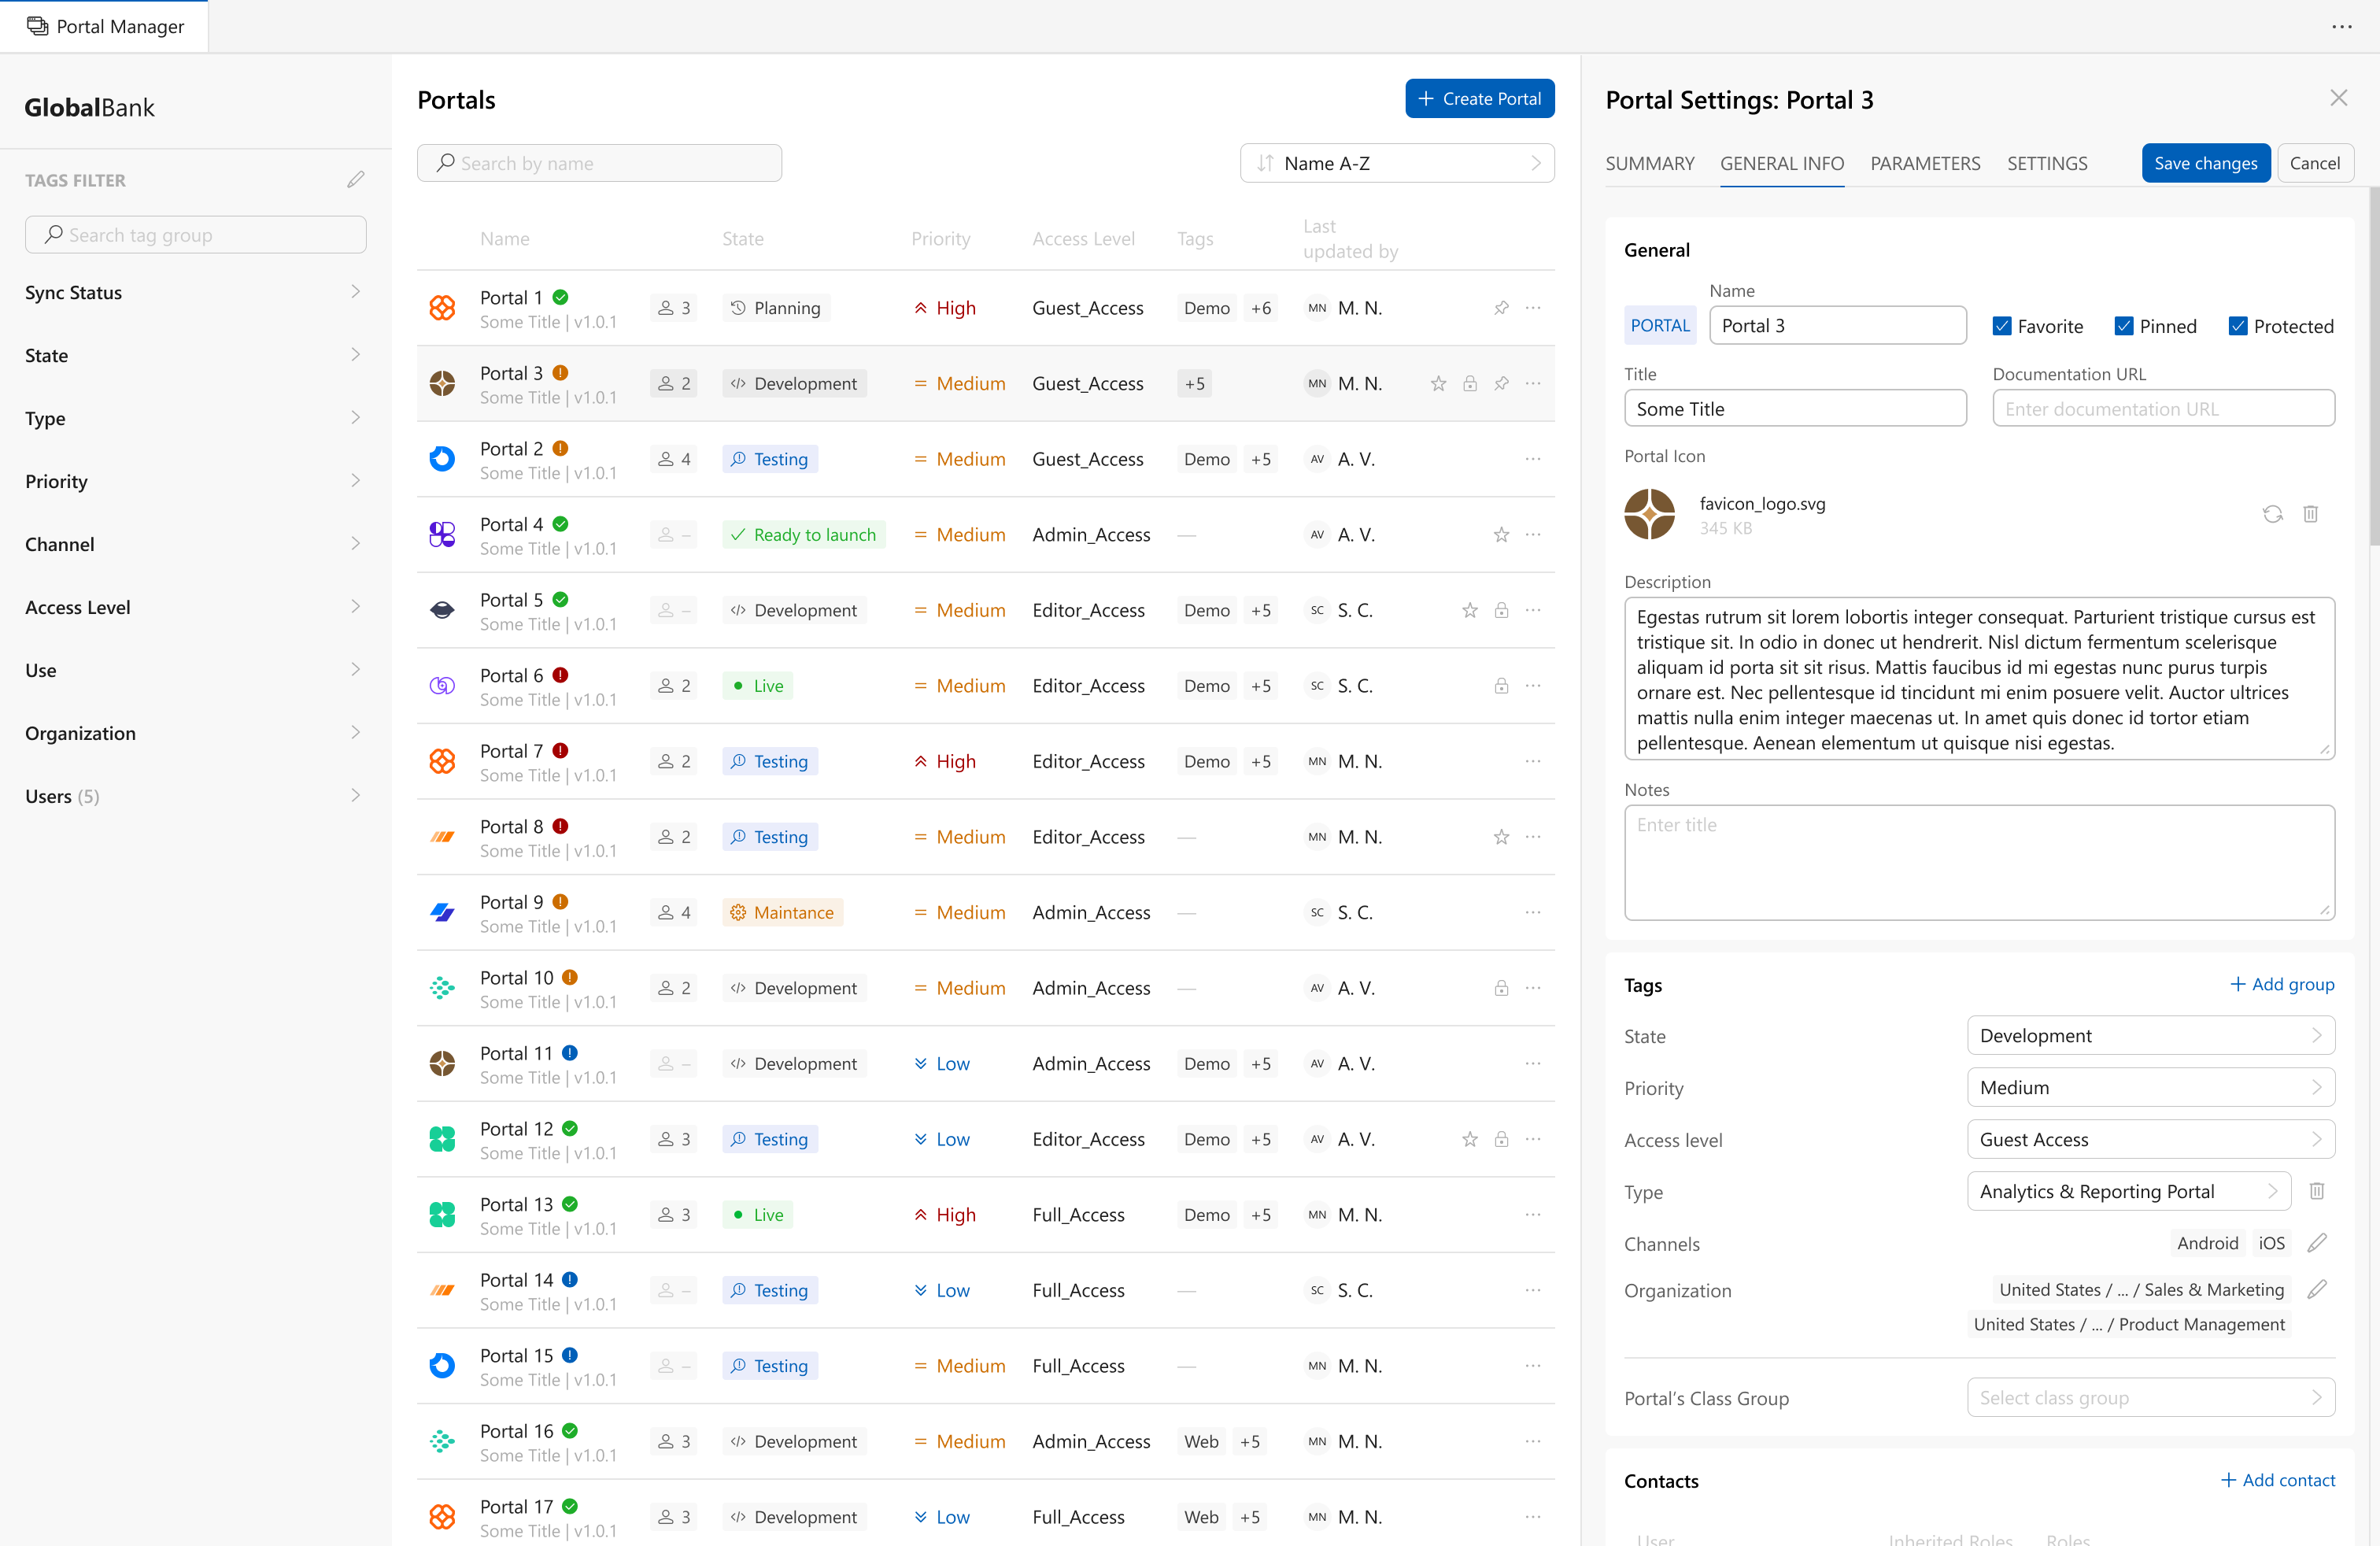
Task: Expand the Users filter group
Action: pyautogui.click(x=195, y=797)
